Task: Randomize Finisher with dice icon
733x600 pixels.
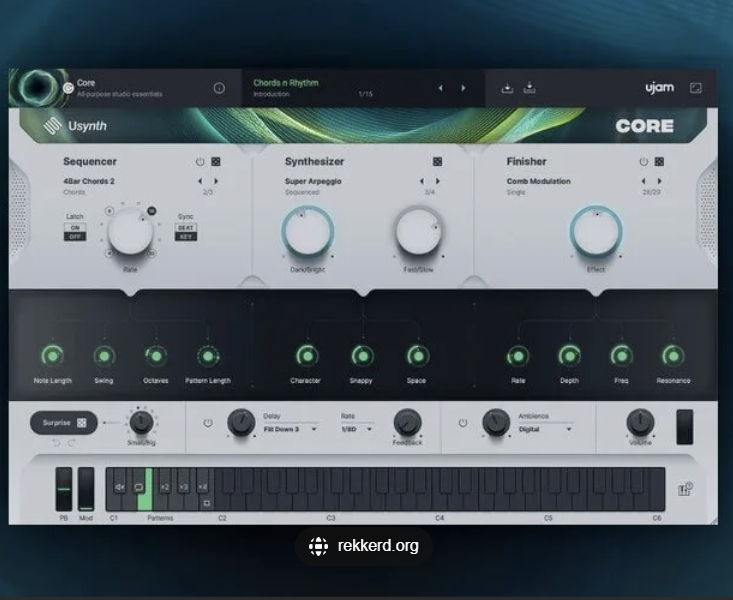Action: [659, 161]
